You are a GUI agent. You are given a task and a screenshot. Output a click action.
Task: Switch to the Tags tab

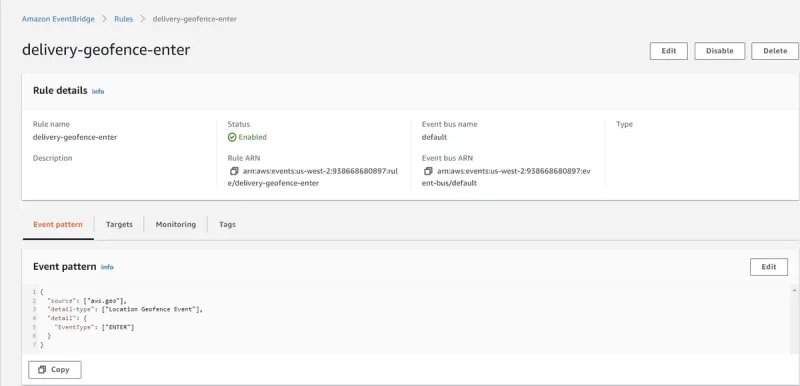click(227, 224)
